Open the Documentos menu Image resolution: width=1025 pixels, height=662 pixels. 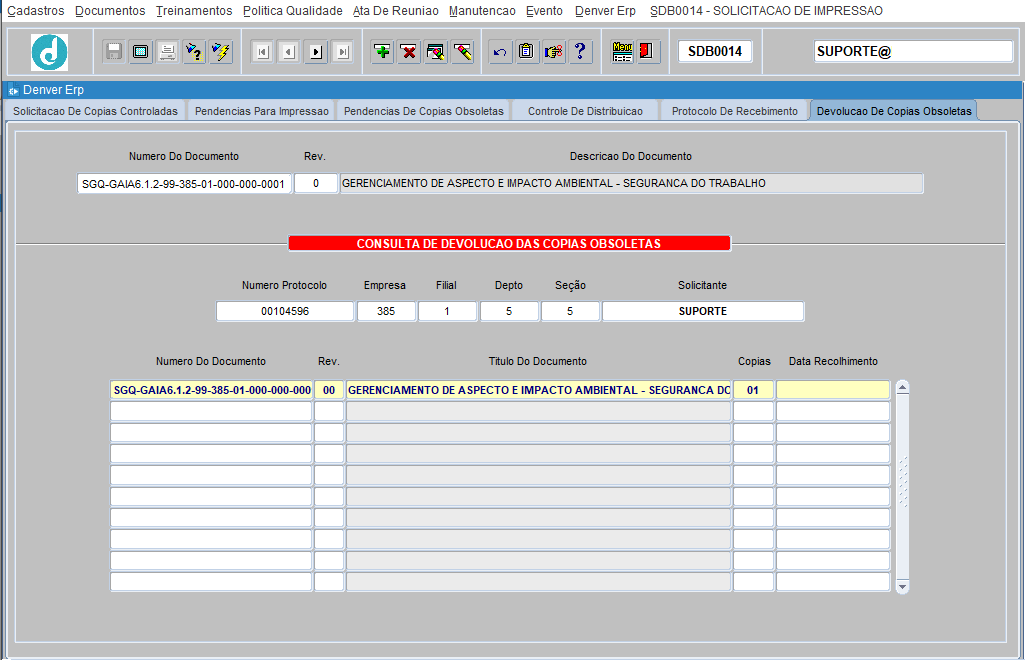coord(110,11)
